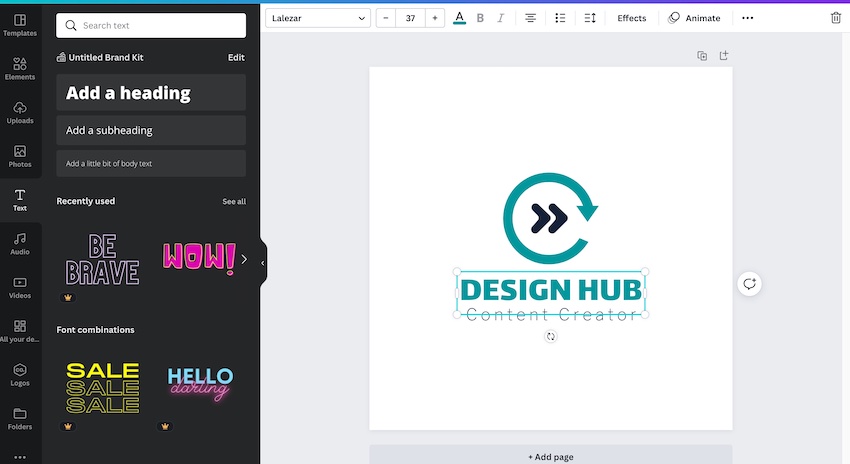Click the Recently used heading

pyautogui.click(x=86, y=201)
